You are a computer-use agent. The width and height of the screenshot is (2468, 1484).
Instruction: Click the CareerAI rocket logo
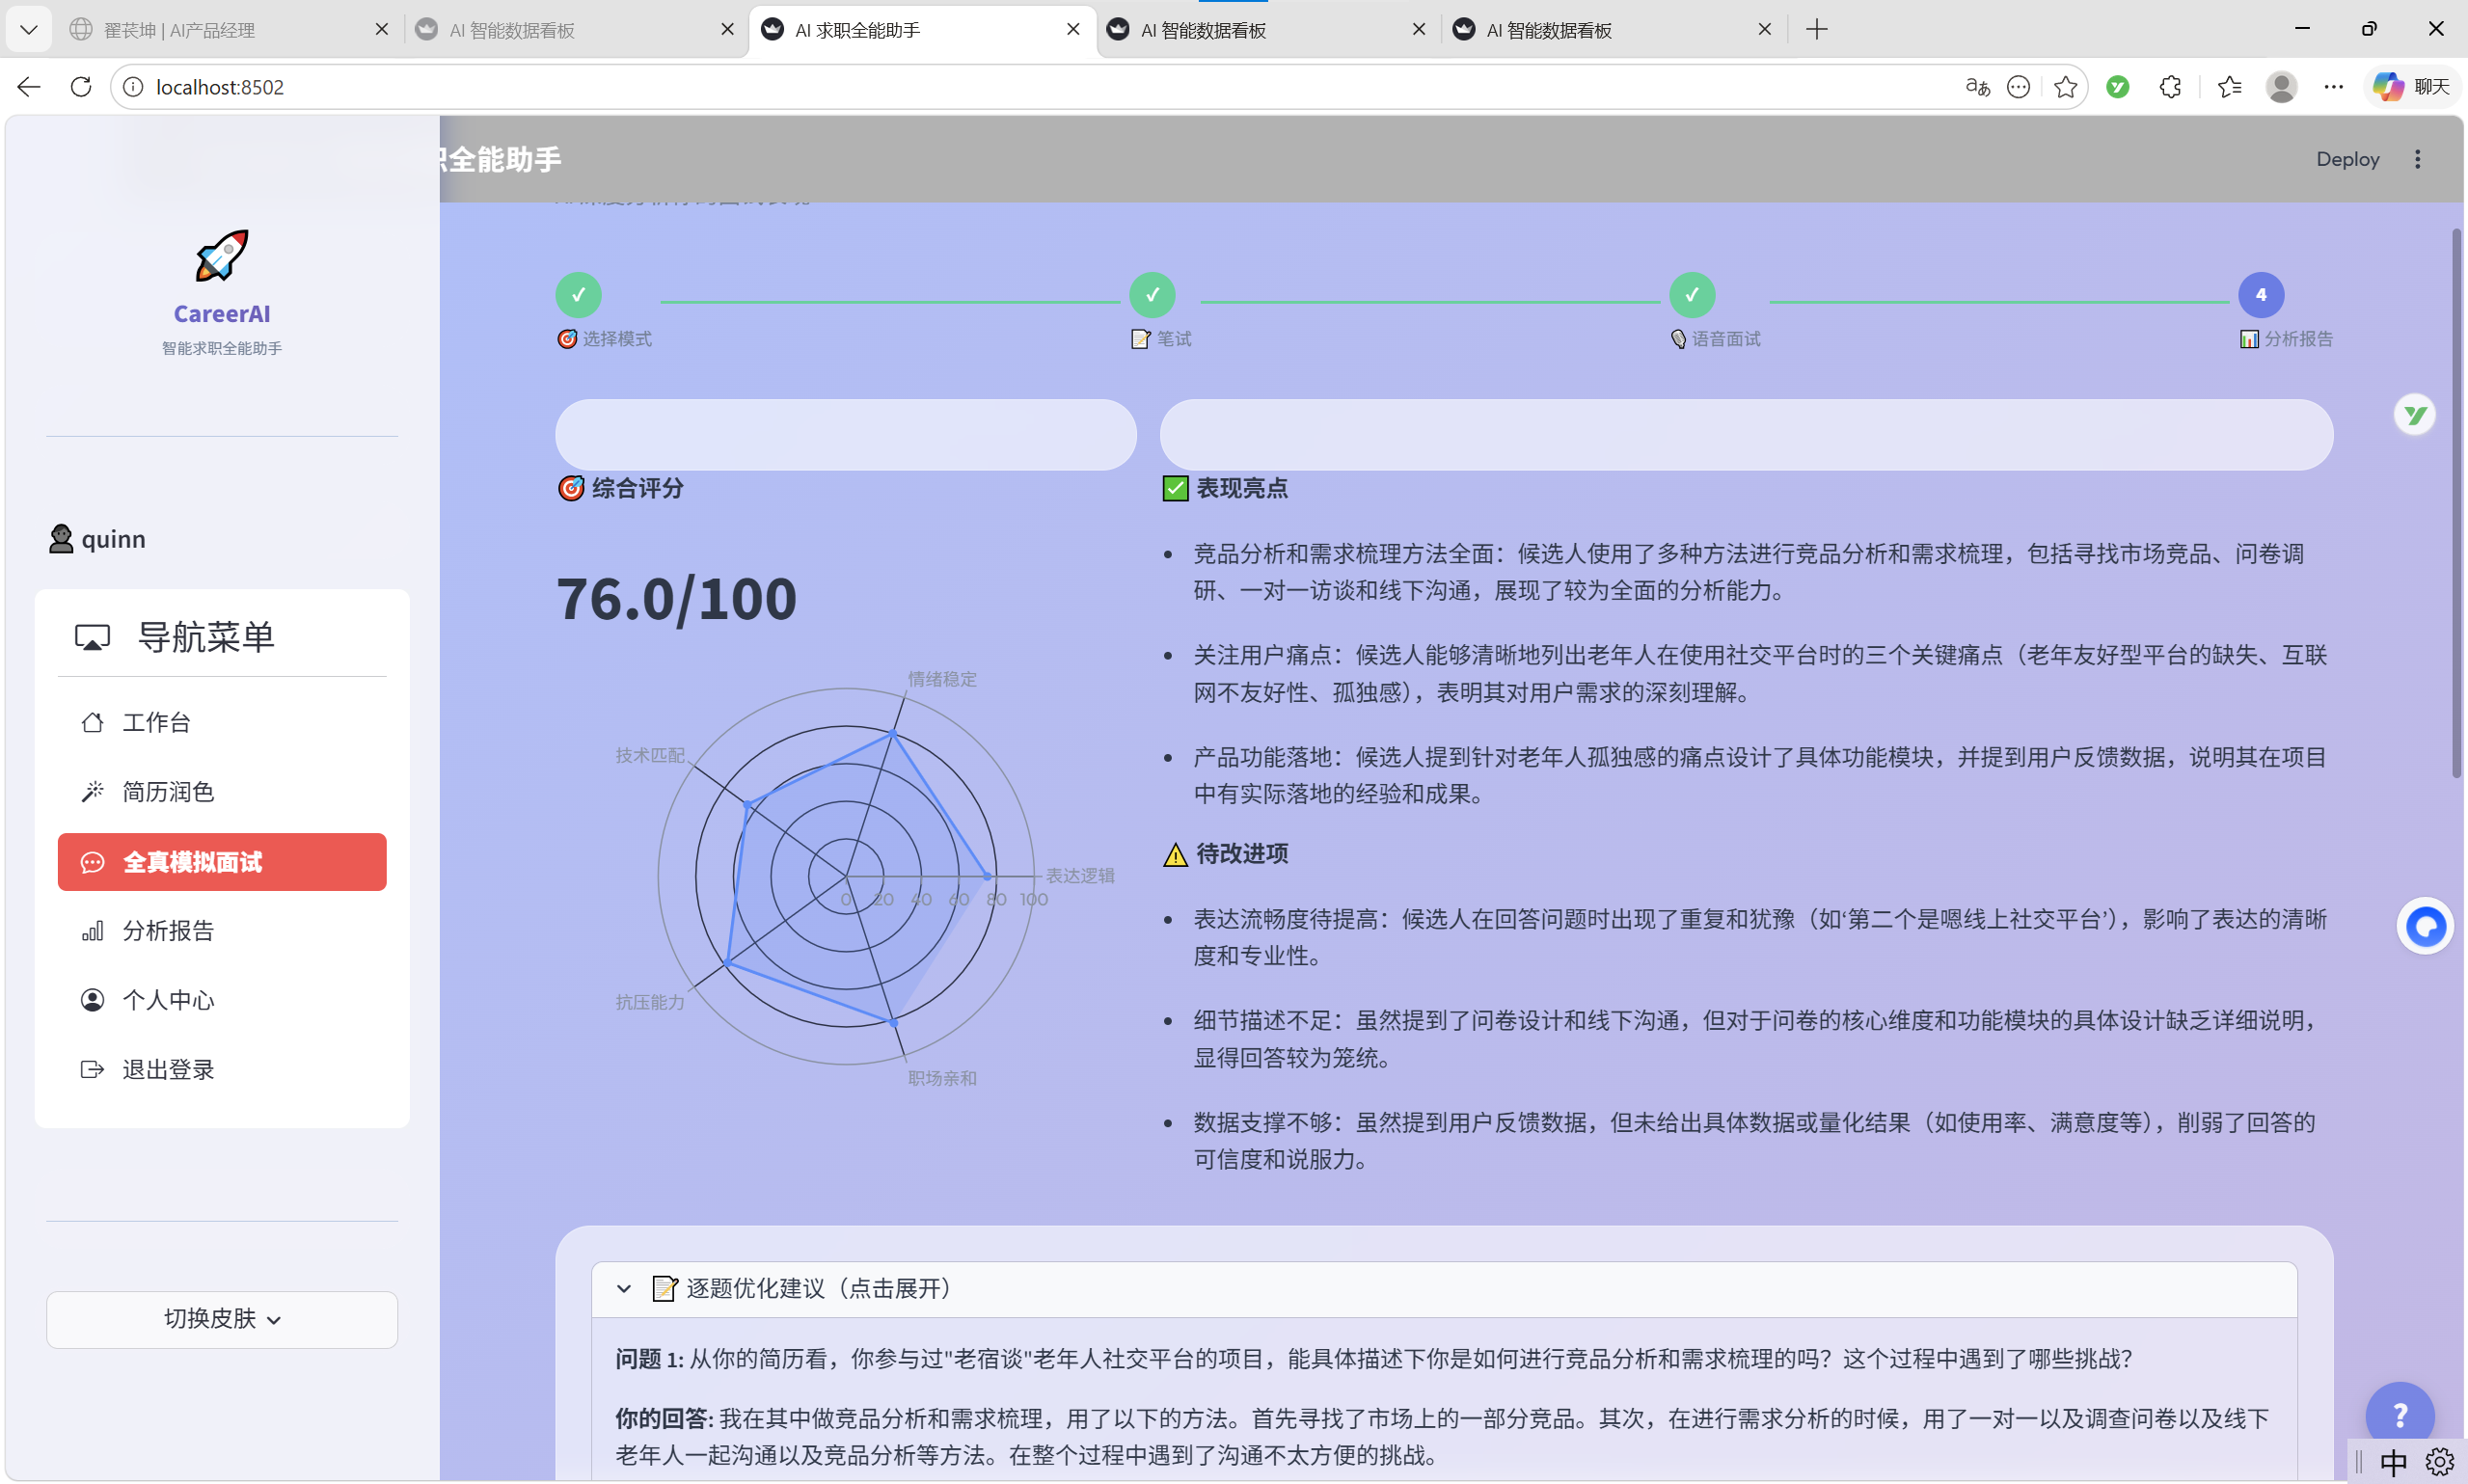coord(221,256)
